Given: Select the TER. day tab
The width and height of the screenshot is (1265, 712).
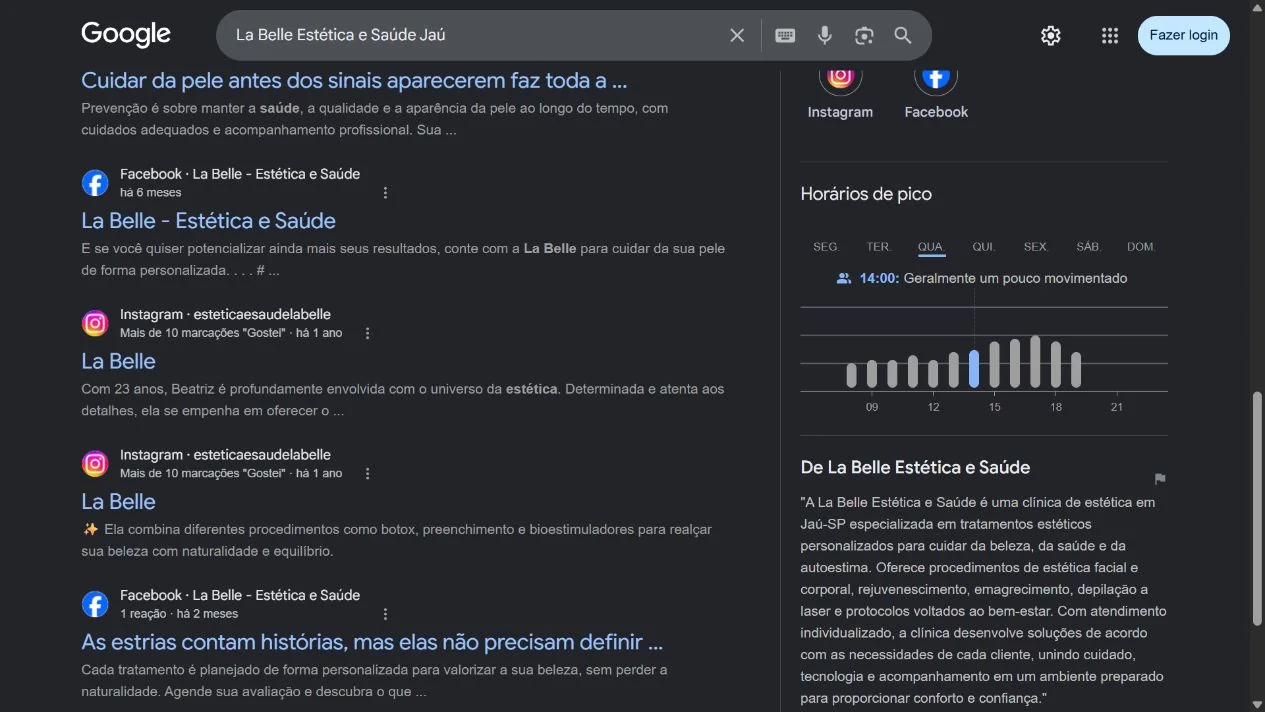Looking at the screenshot, I should point(879,247).
